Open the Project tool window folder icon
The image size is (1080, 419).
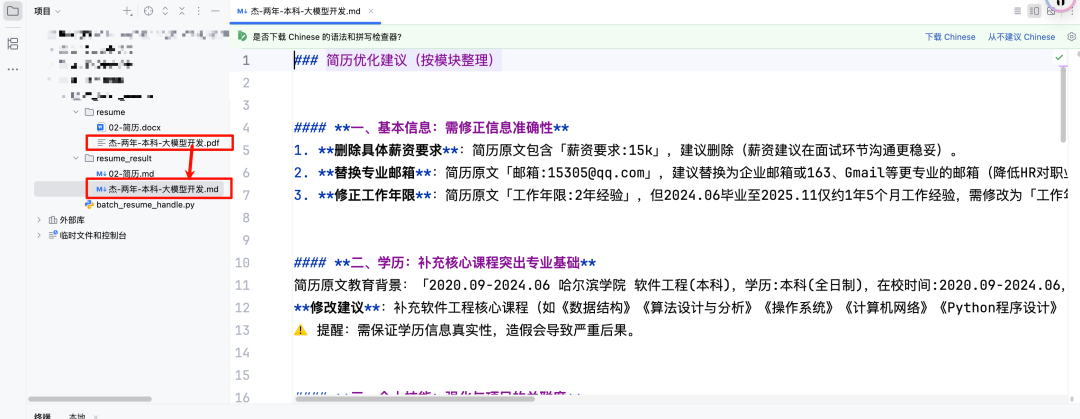point(12,11)
